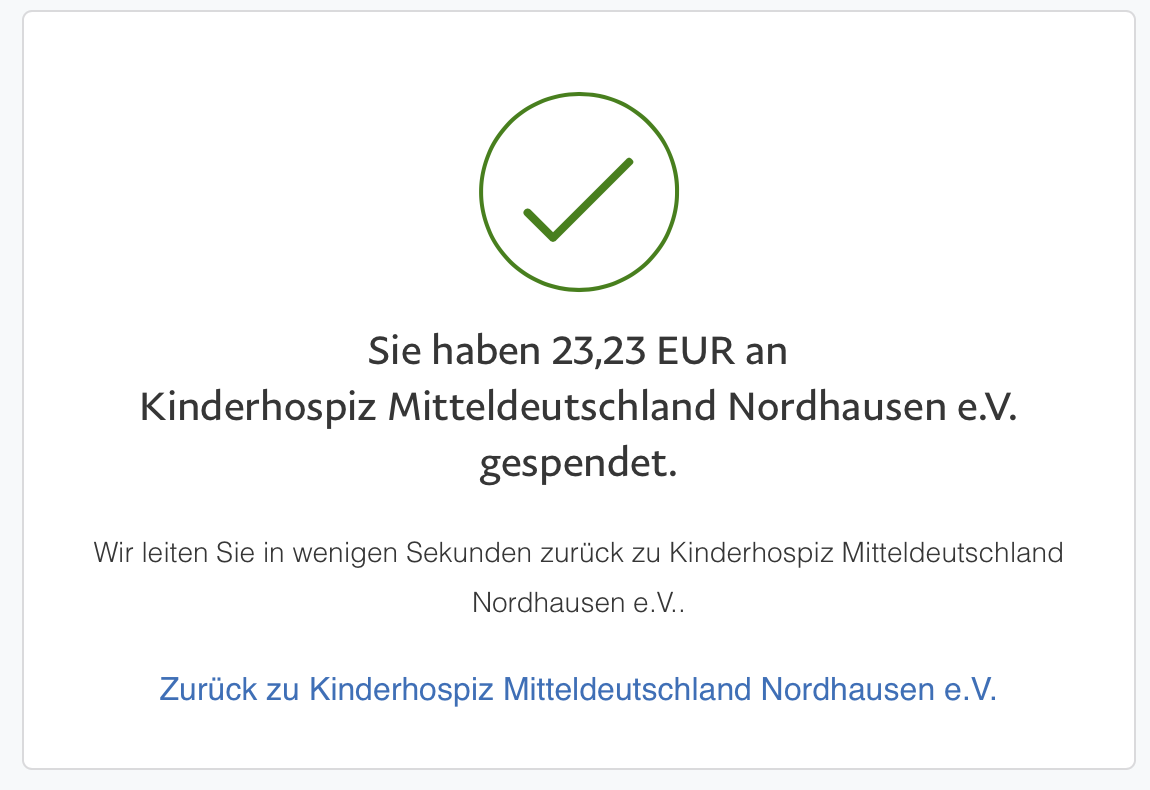
Task: Click the word "gespendet." in the heading
Action: [x=578, y=466]
